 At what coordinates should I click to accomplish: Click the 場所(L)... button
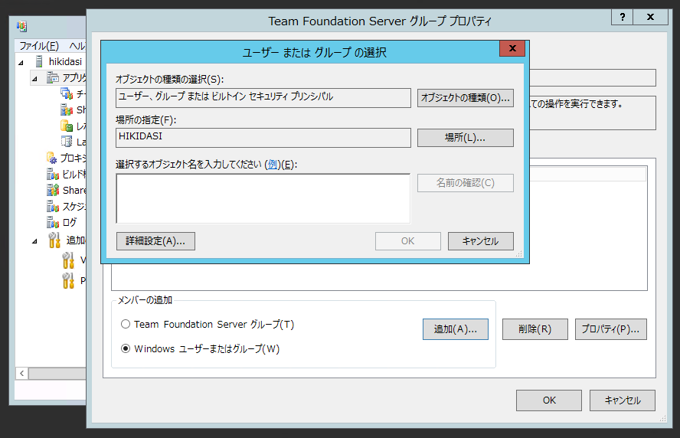click(x=465, y=138)
